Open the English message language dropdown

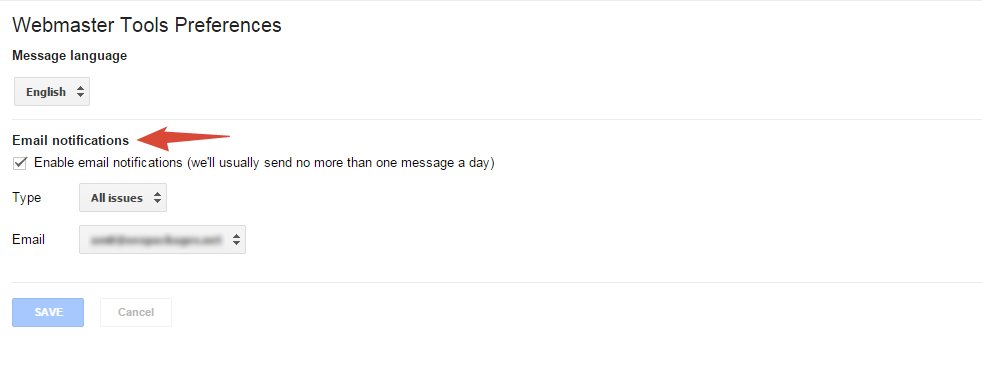52,91
